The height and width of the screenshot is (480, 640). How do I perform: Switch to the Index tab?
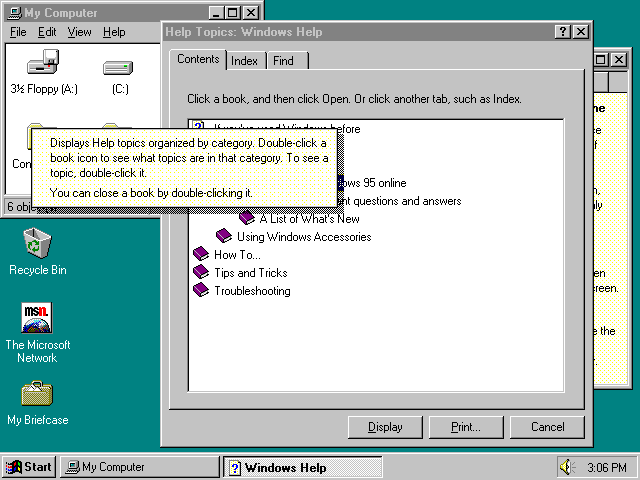click(244, 61)
